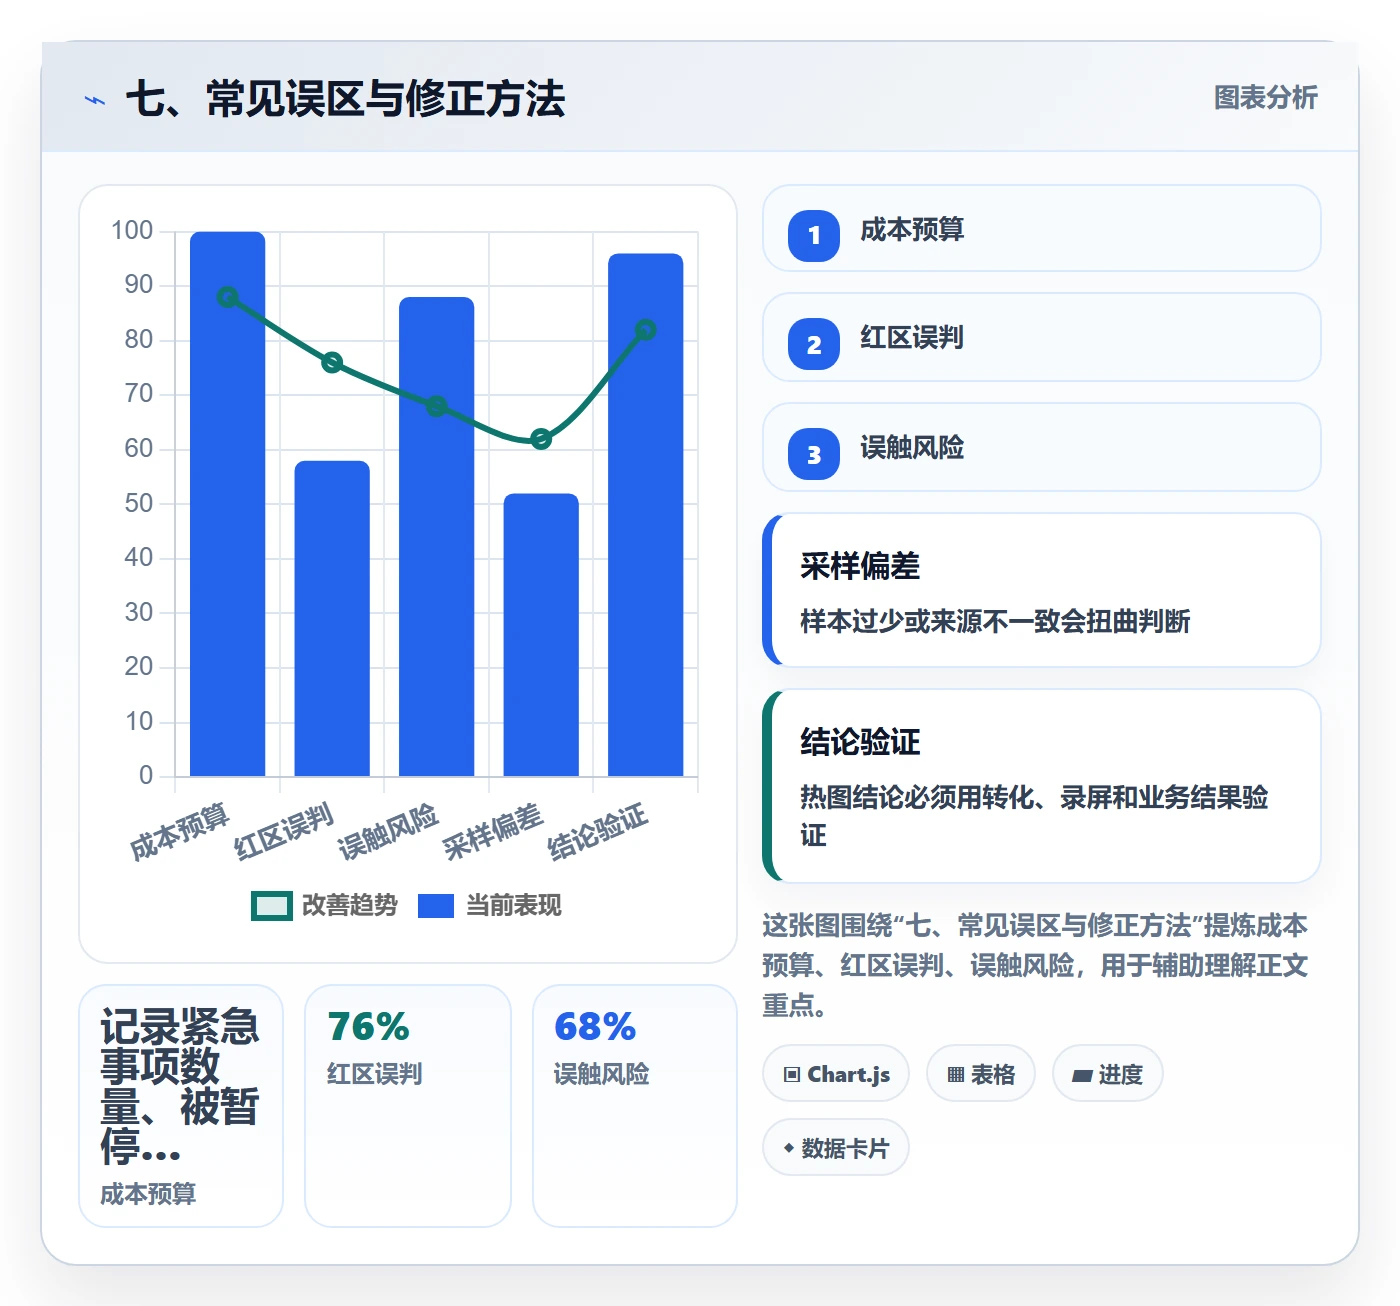This screenshot has height=1306, width=1400.
Task: Click the 采样偏差 x-axis label
Action: [493, 831]
